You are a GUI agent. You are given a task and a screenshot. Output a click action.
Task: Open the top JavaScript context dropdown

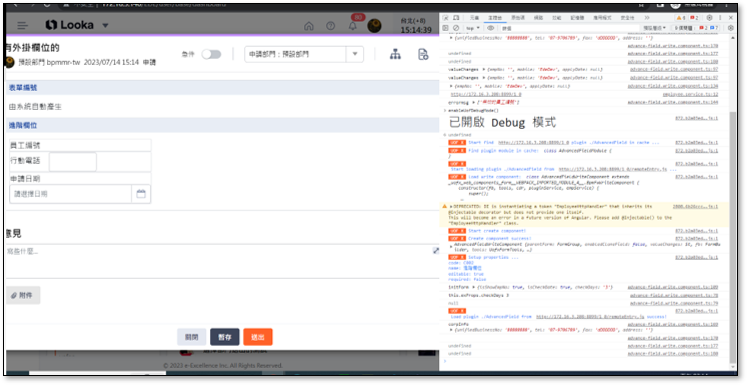pyautogui.click(x=473, y=28)
